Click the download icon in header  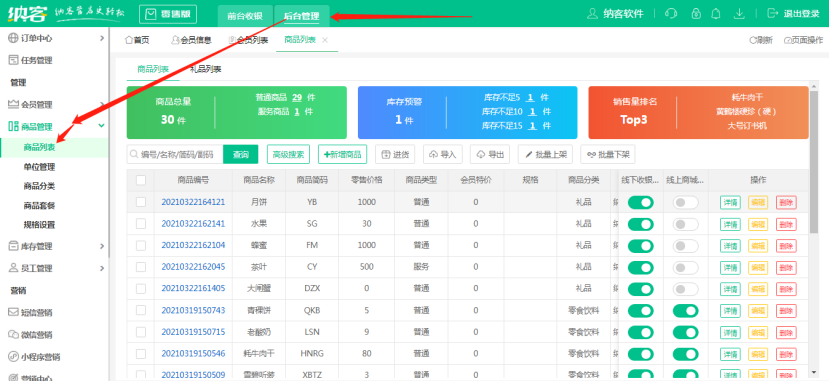739,14
